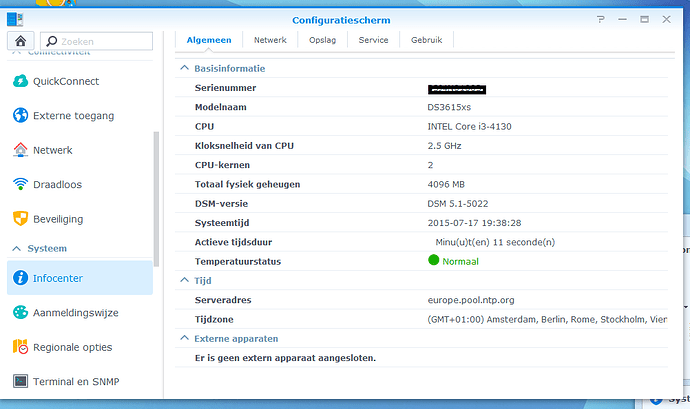This screenshot has width=690, height=409.
Task: Switch to the Netwerk tab
Action: click(270, 40)
